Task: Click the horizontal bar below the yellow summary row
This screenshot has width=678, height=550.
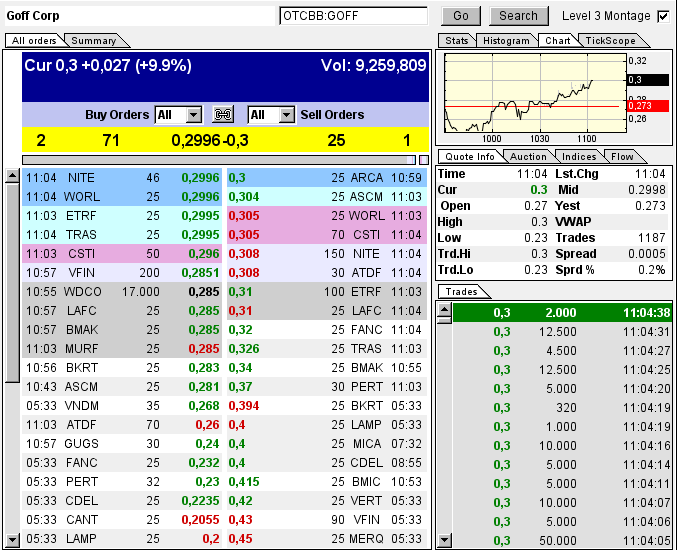Action: 218,159
